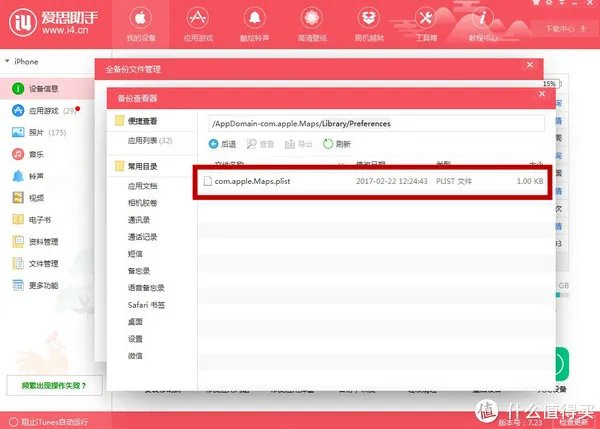Close the 备份查看器 dialog

[x=542, y=94]
